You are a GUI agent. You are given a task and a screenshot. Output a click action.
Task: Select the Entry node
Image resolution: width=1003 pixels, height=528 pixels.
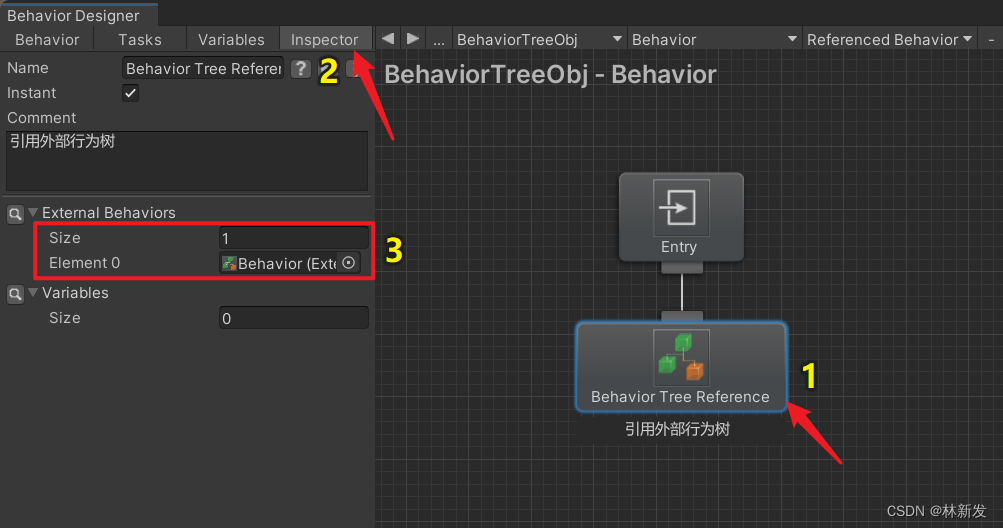681,217
